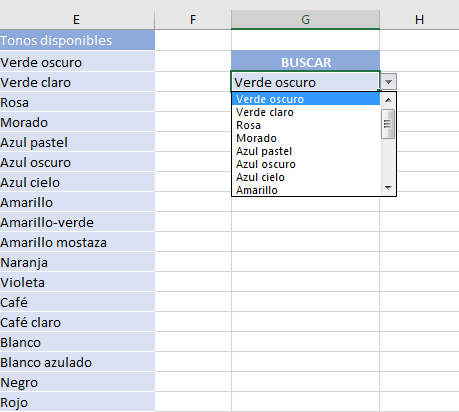Select the Rosa cell in column E
459x412 pixels.
(x=77, y=101)
